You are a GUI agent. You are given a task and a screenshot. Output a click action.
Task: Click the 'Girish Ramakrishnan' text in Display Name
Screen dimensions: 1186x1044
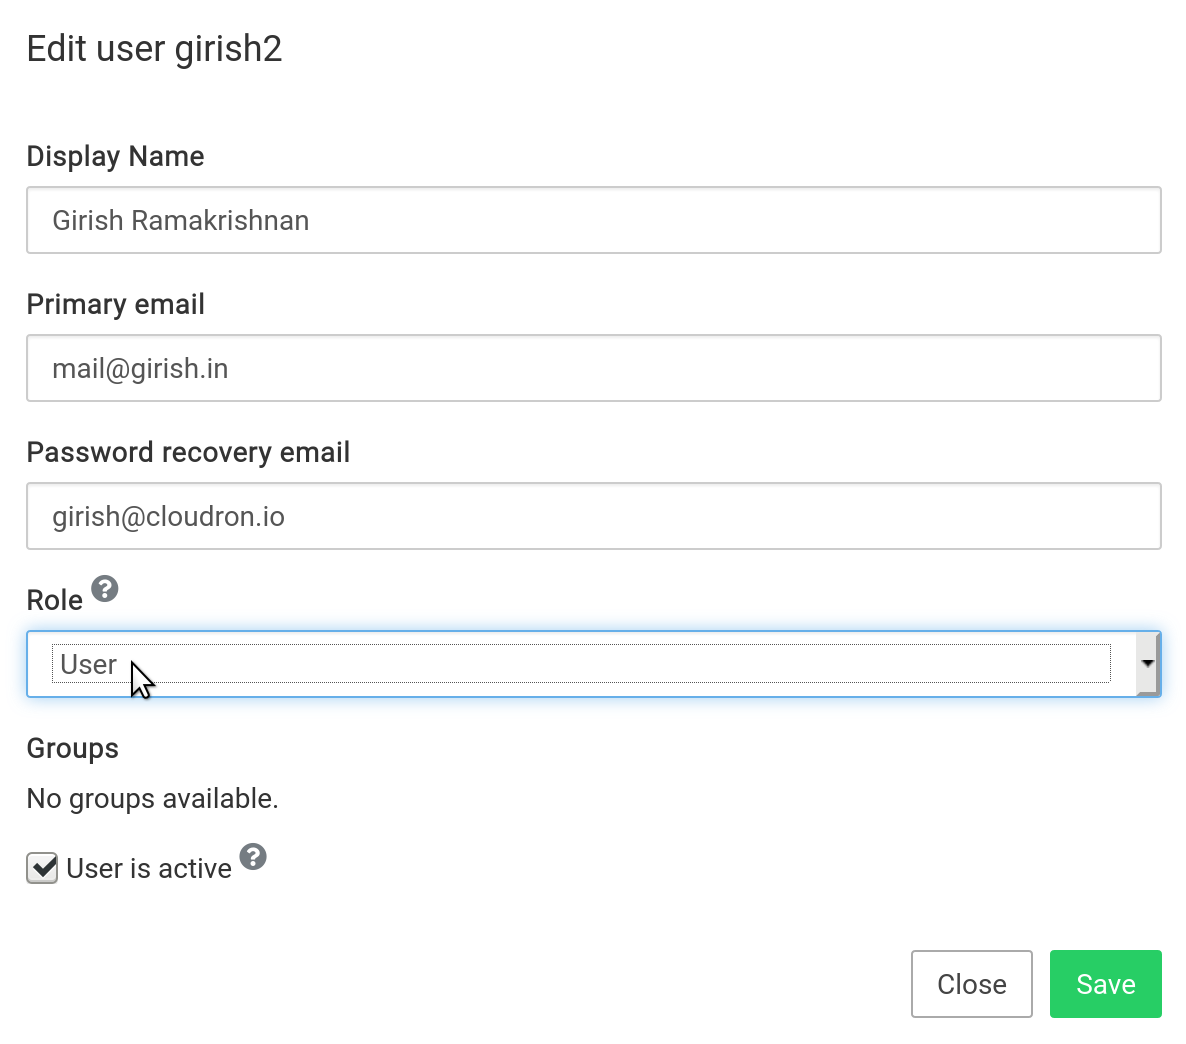pyautogui.click(x=180, y=220)
